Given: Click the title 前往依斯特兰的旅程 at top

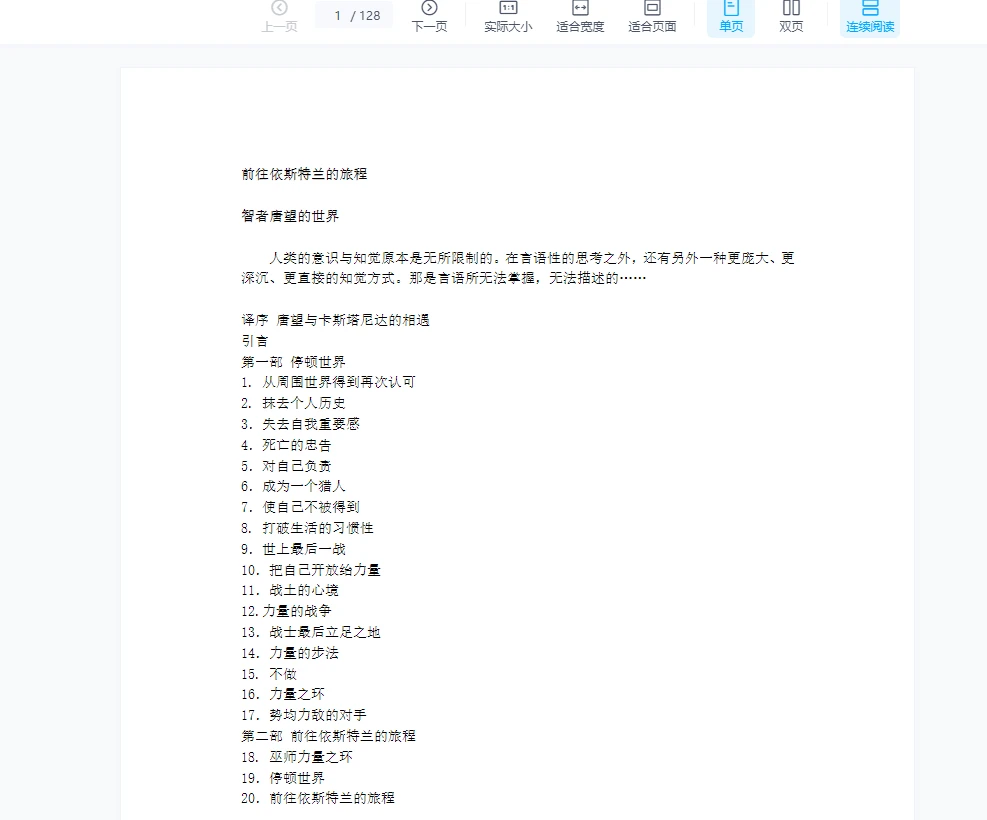Looking at the screenshot, I should coord(304,174).
